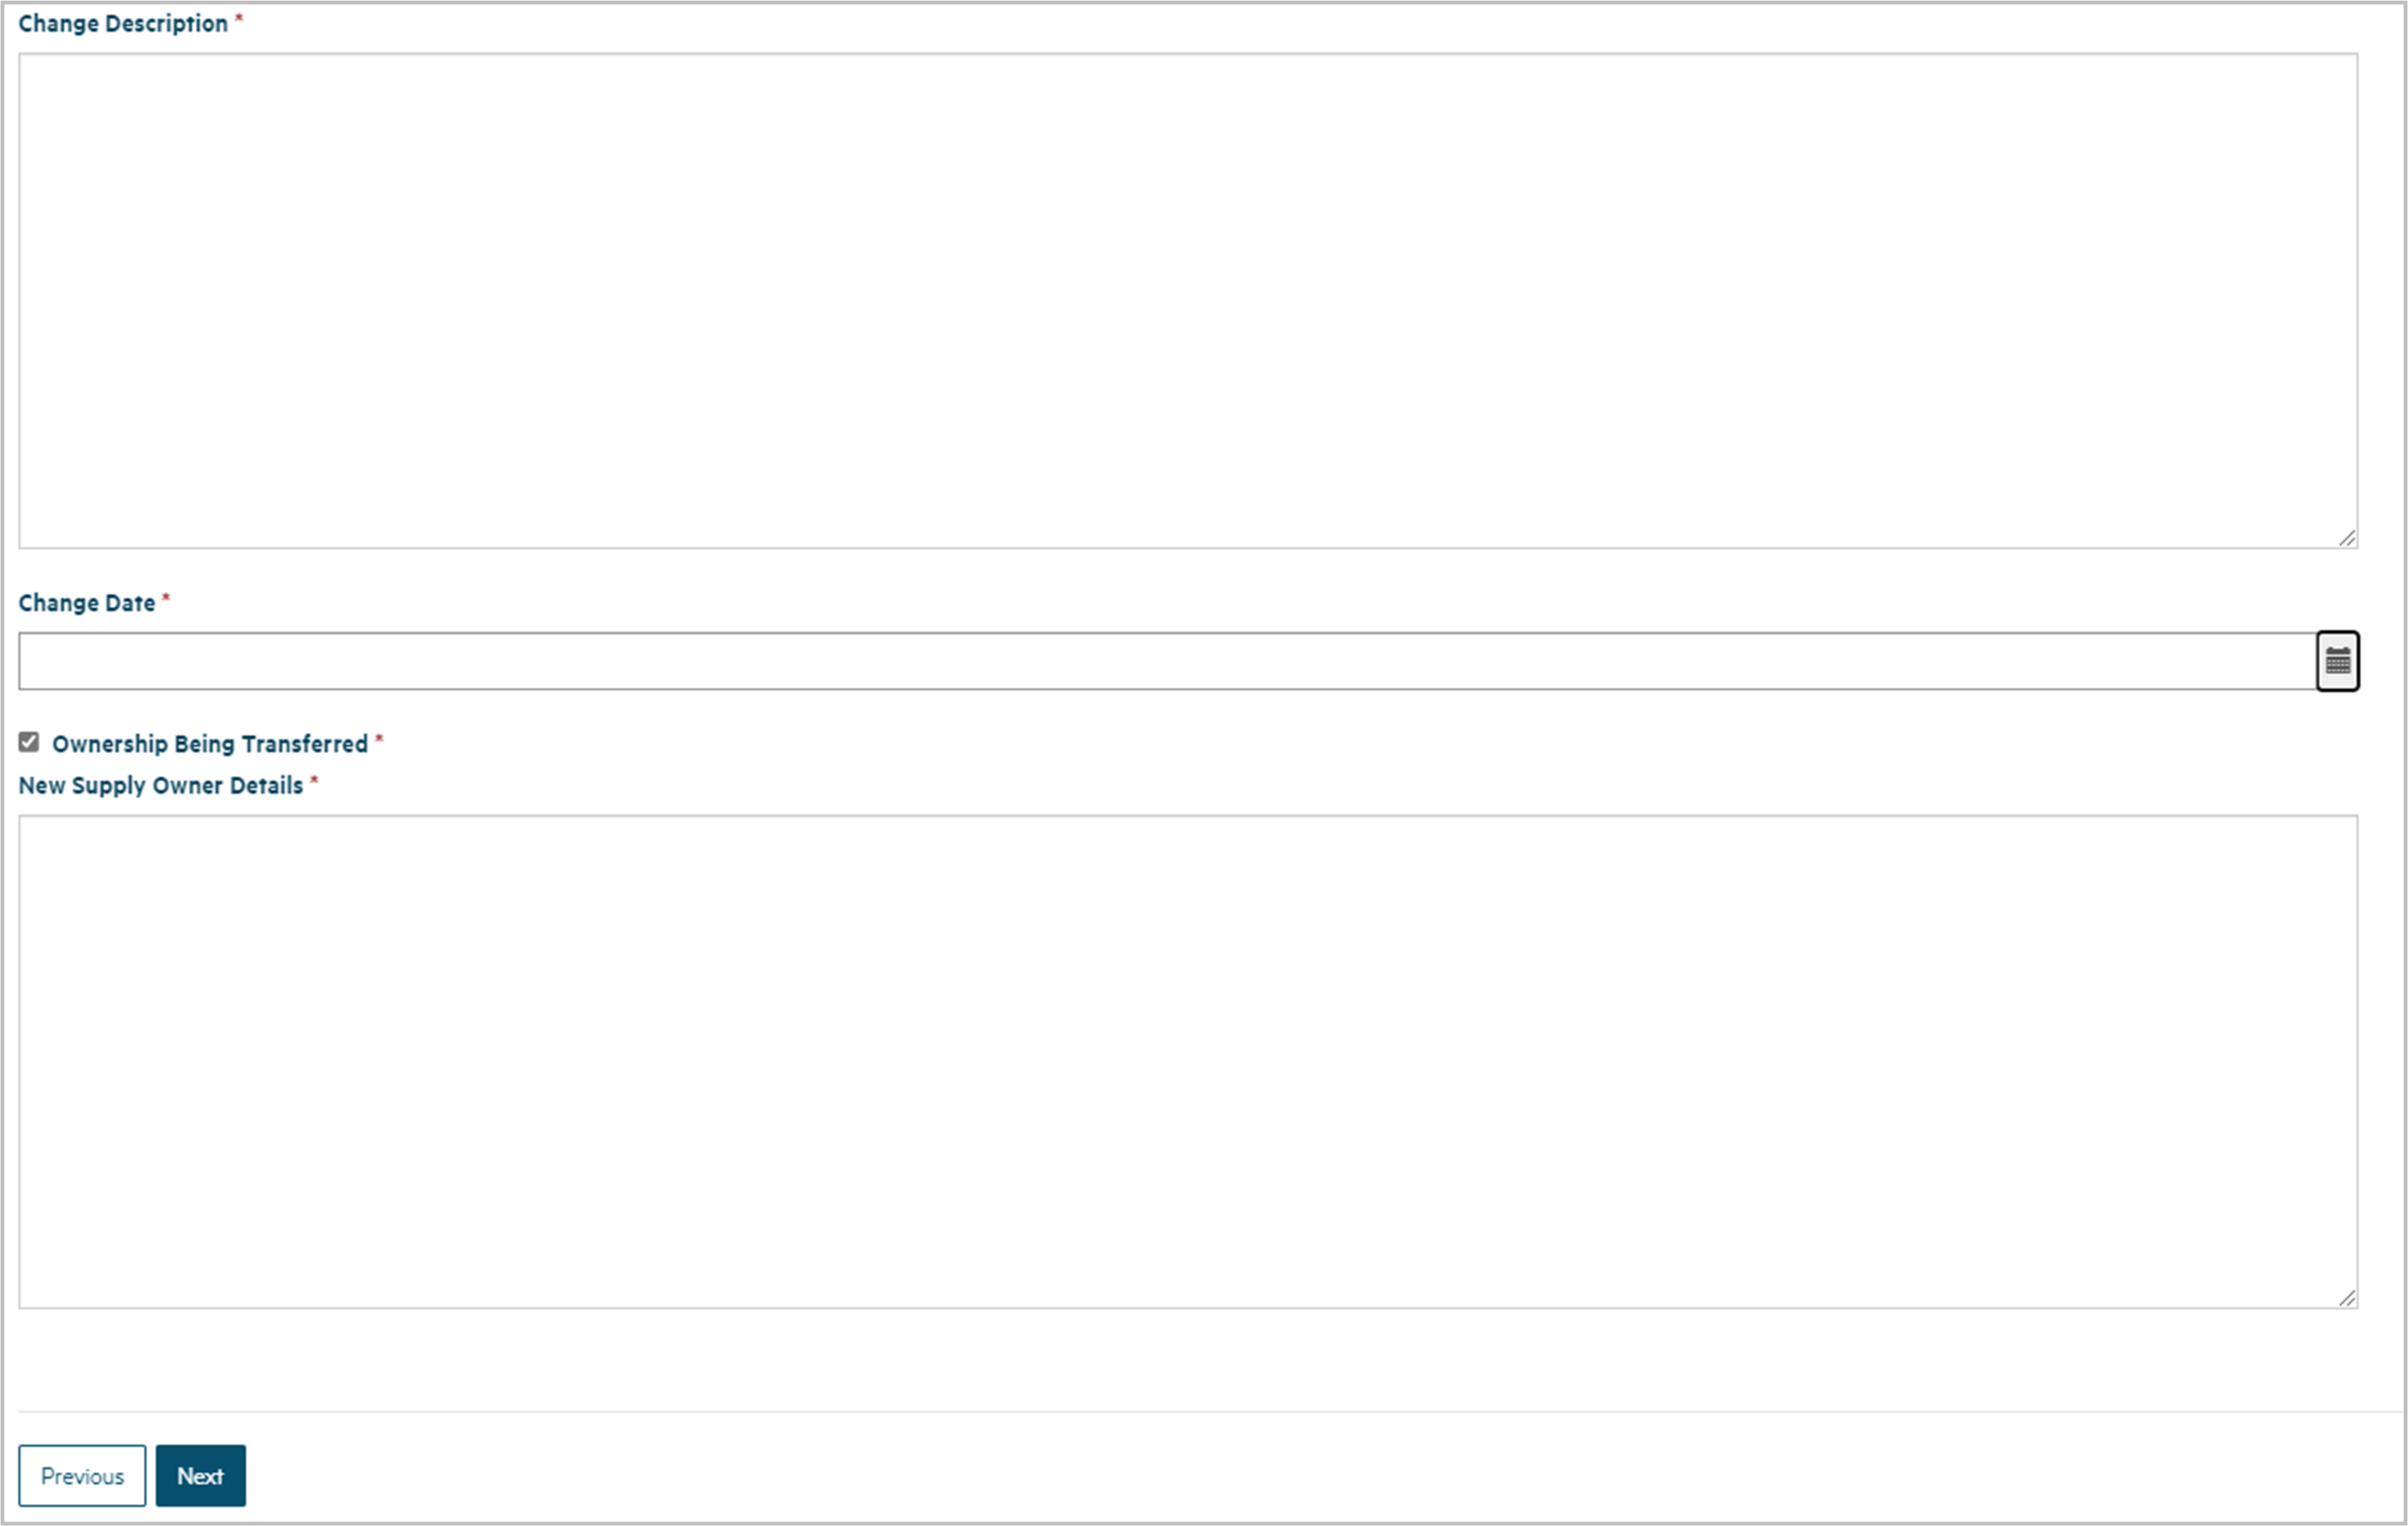Image resolution: width=2408 pixels, height=1526 pixels.
Task: Go back with the Previous button
Action: click(82, 1475)
